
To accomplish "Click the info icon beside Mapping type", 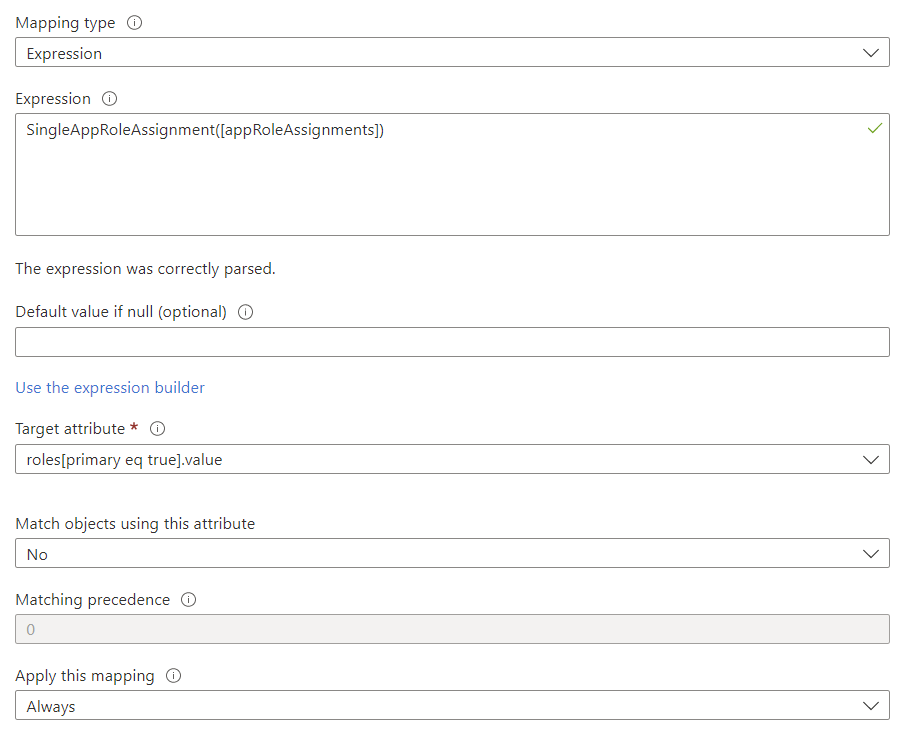I will (x=135, y=22).
